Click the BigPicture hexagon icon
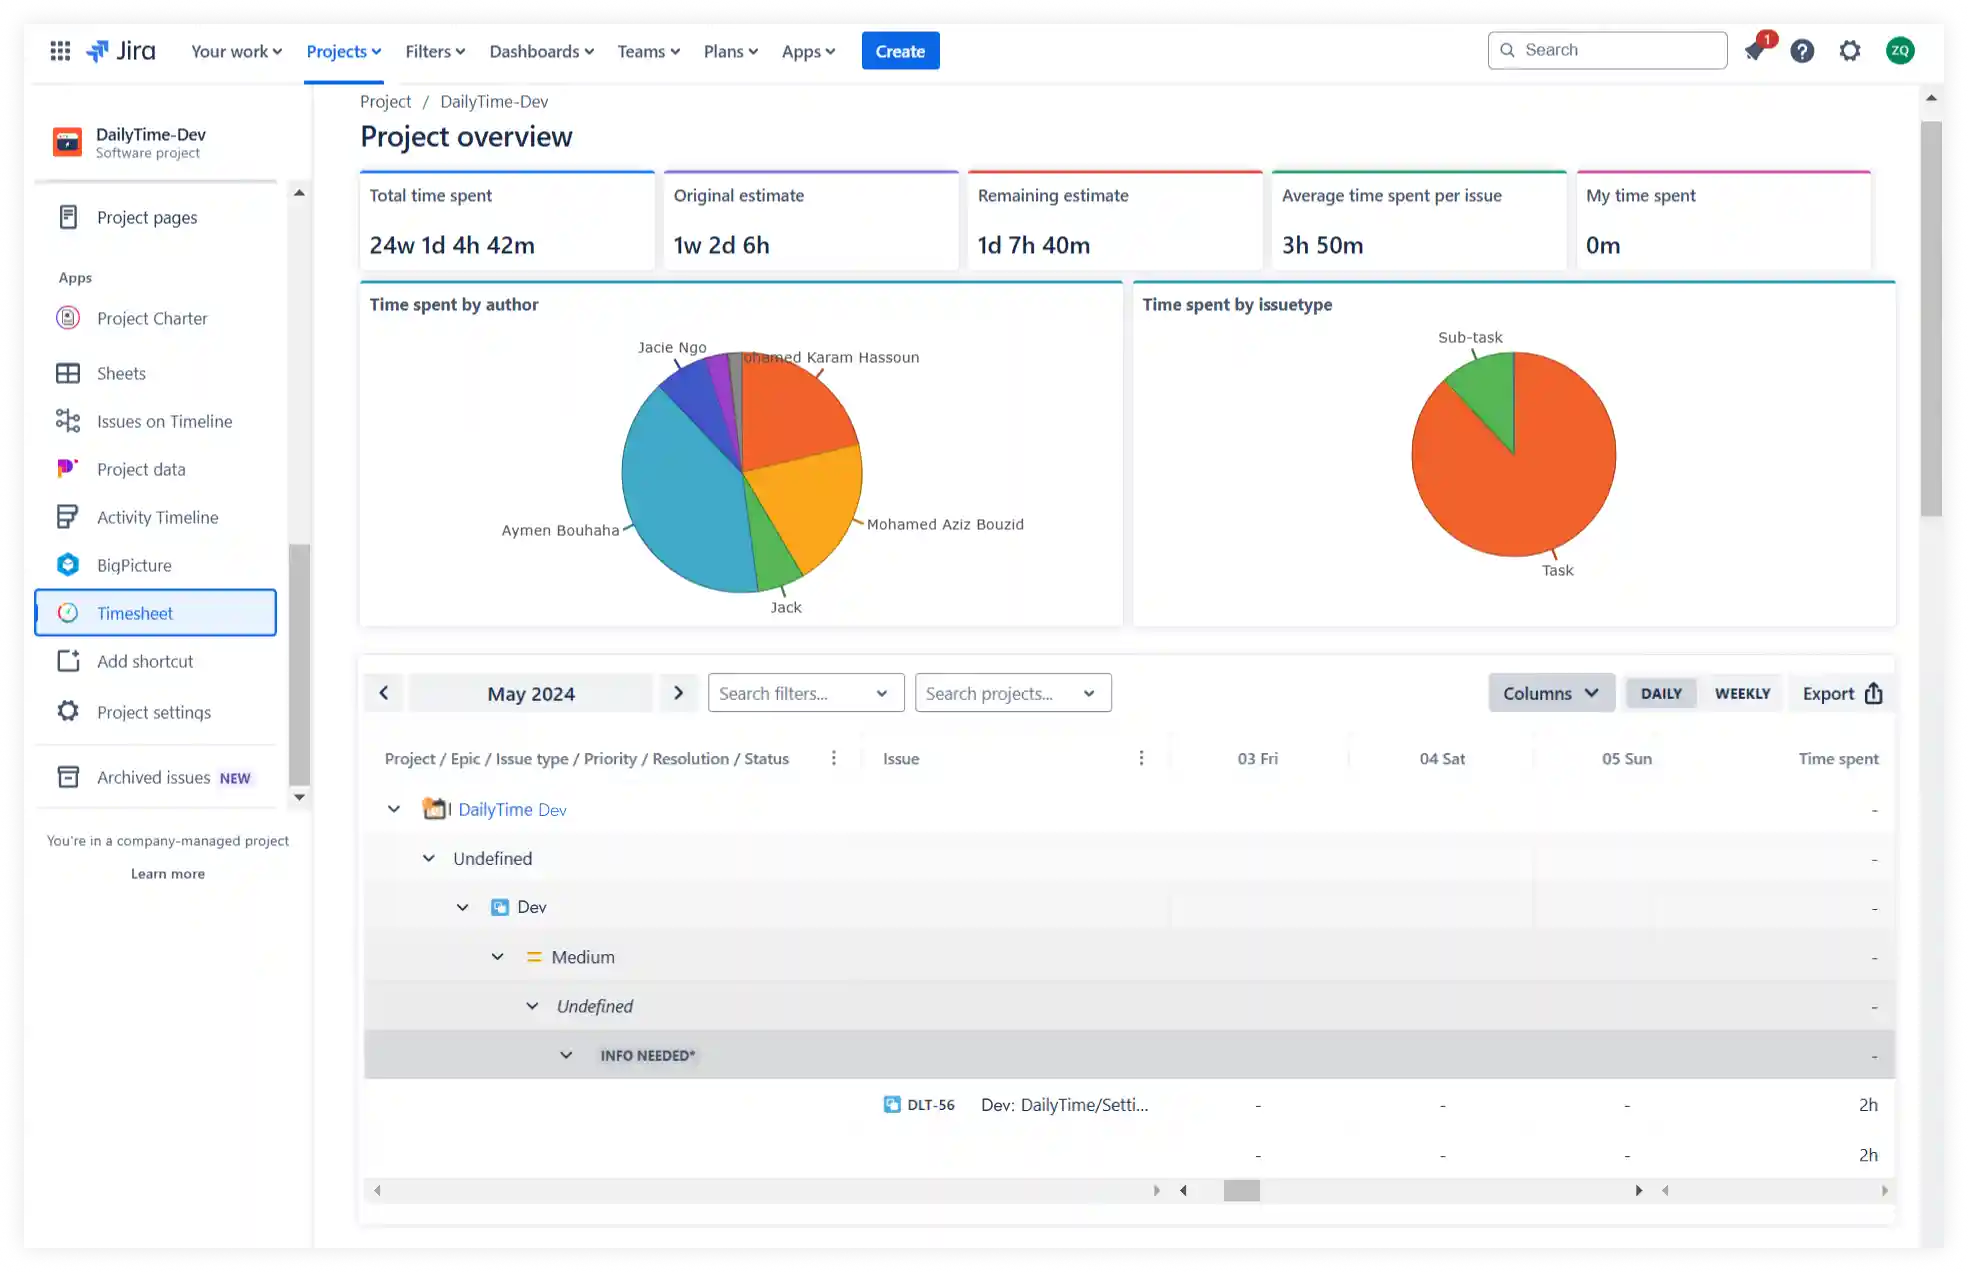1968x1272 pixels. coord(68,565)
